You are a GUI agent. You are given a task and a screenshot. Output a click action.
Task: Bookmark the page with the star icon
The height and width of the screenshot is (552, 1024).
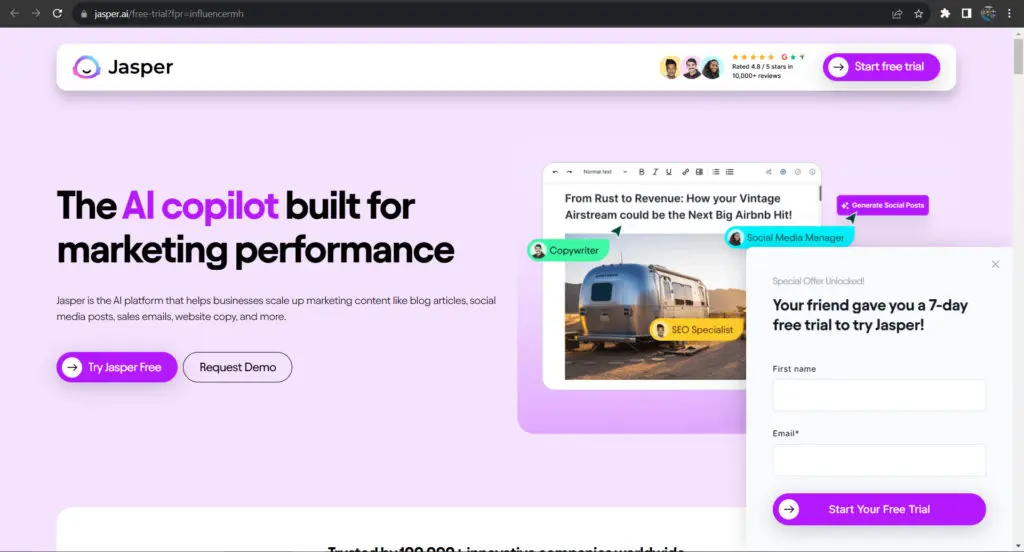pos(918,14)
